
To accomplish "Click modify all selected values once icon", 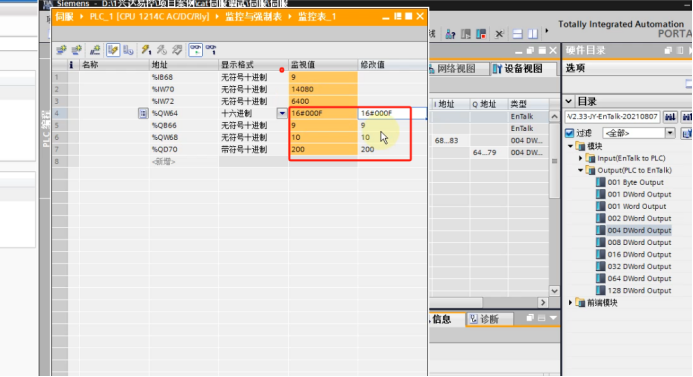I will 146,50.
